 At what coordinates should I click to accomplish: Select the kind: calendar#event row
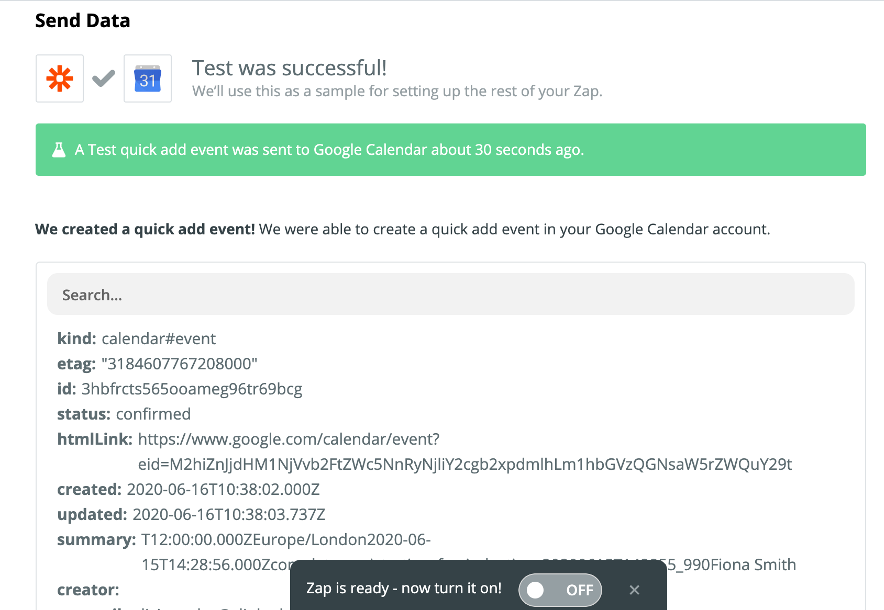[x=136, y=338]
